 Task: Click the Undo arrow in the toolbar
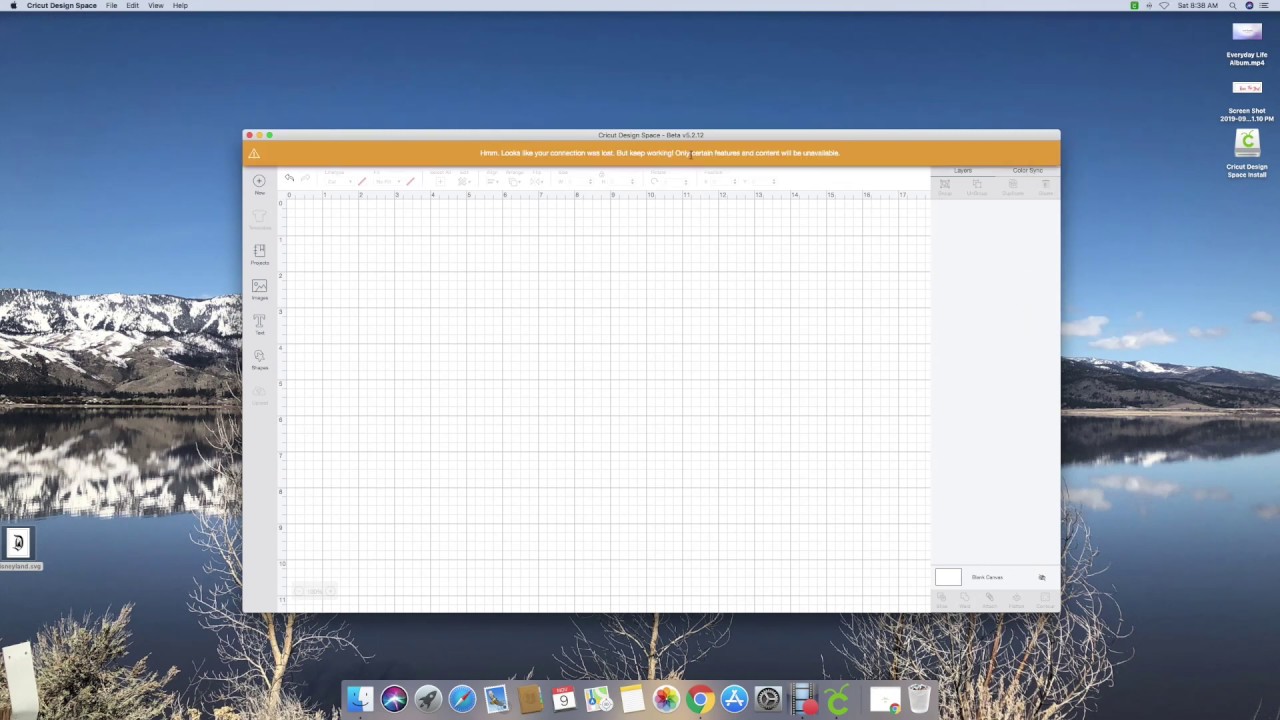[289, 178]
